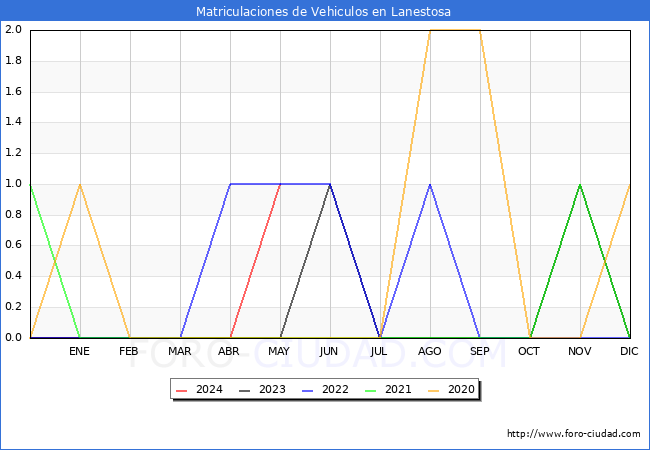Click the 2021 line peak at NOV
Image resolution: width=650 pixels, height=450 pixels.
click(x=580, y=184)
